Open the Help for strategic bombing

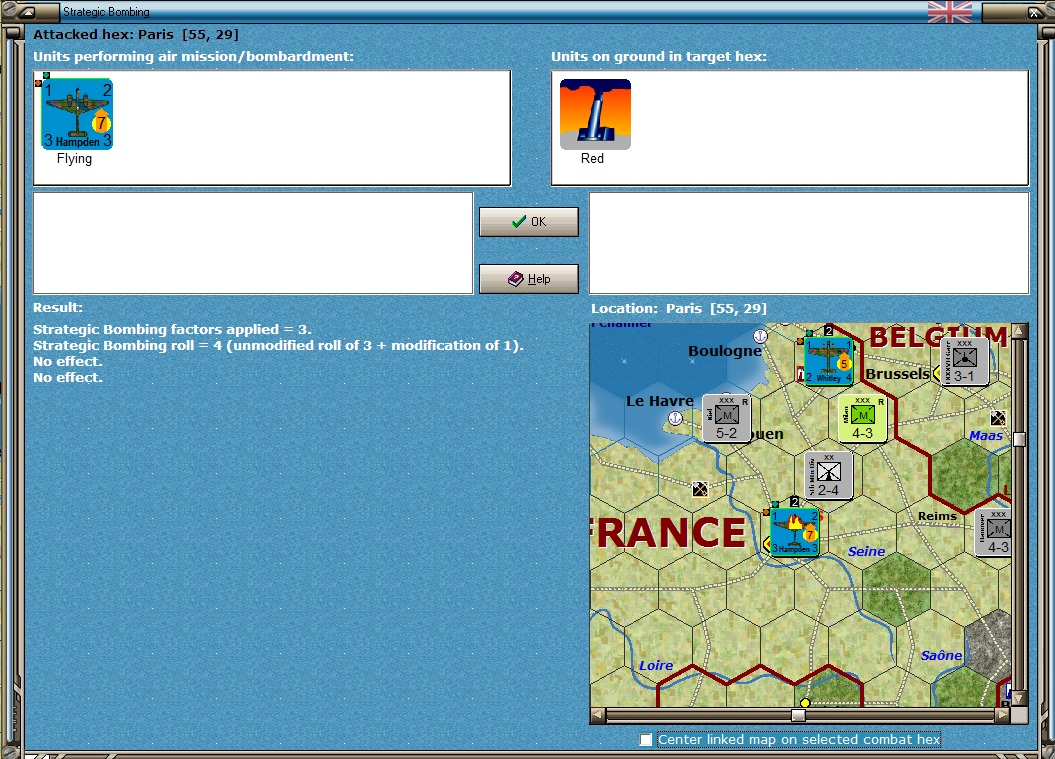(529, 279)
